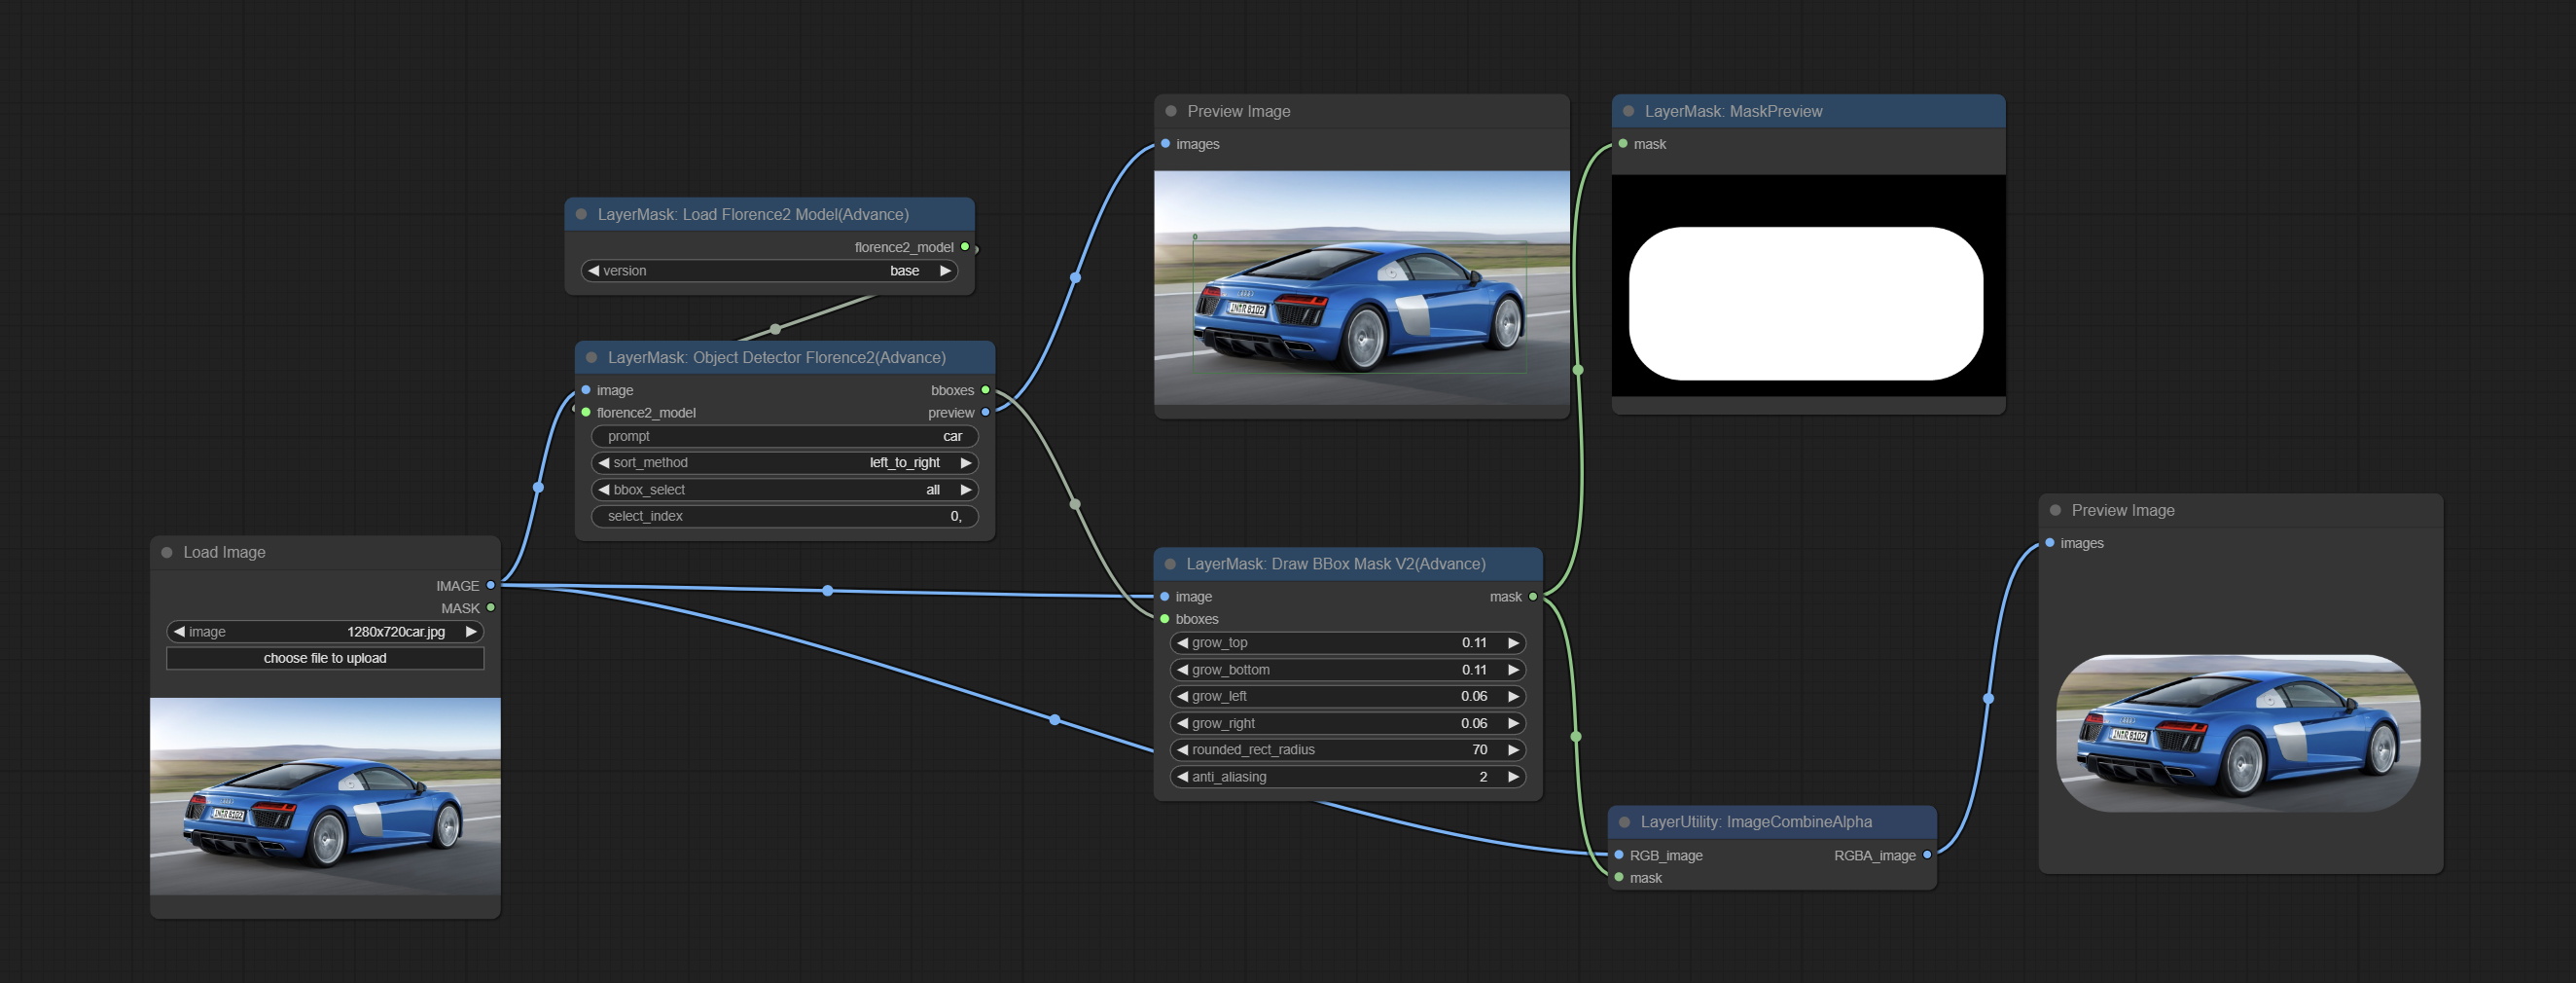
Task: Open the sort_method left_to_right selector
Action: pos(784,463)
